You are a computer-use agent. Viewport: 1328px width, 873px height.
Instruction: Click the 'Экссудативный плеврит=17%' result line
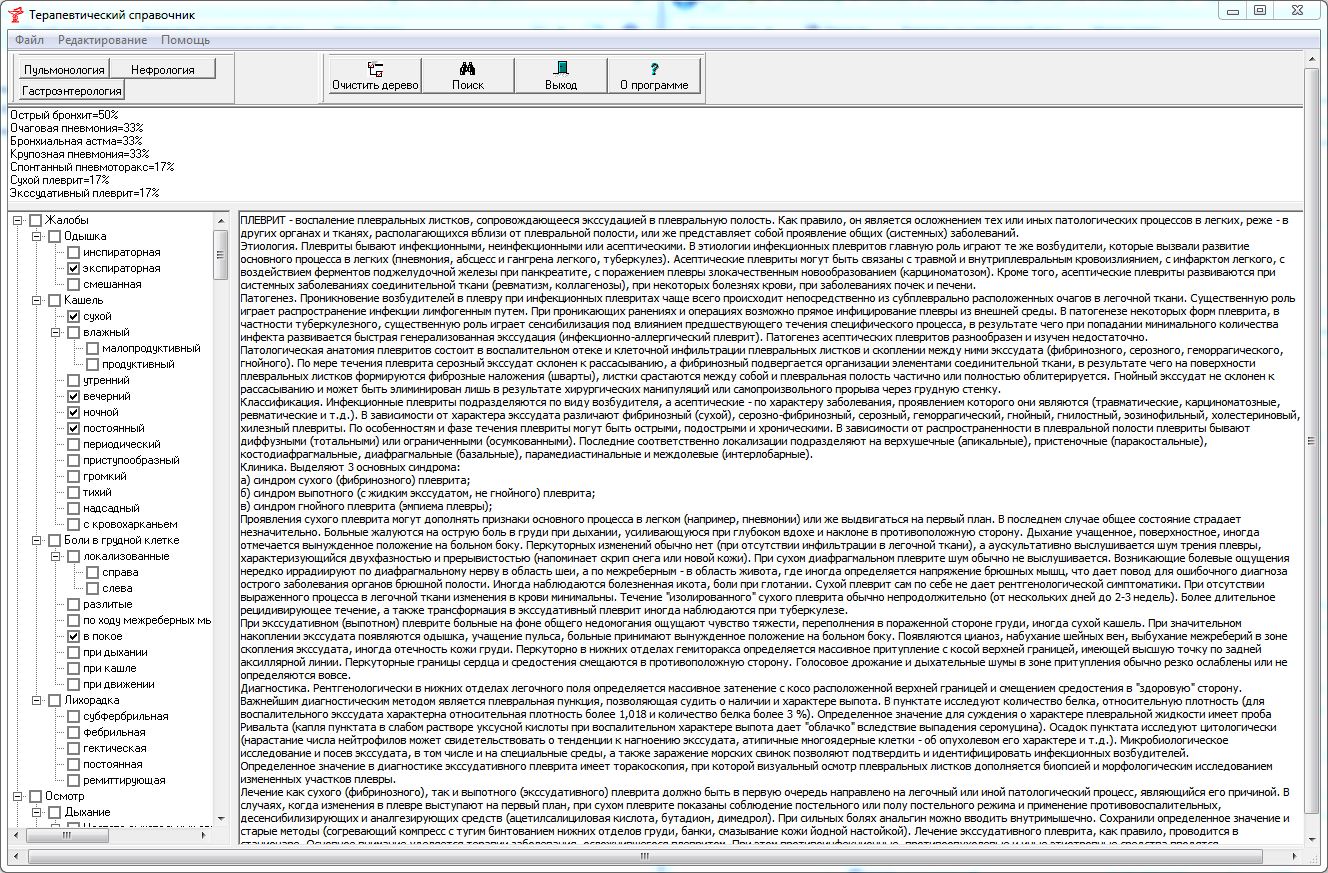pos(84,194)
